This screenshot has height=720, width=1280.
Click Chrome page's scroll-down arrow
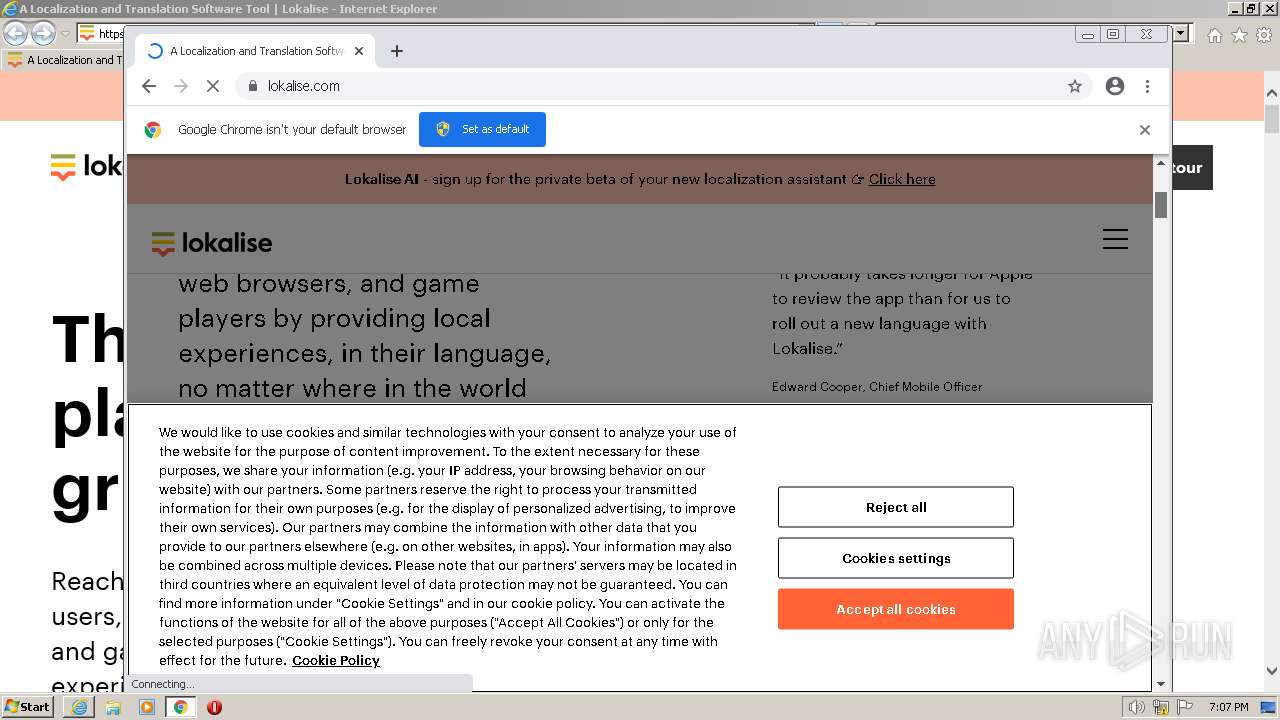click(x=1161, y=684)
